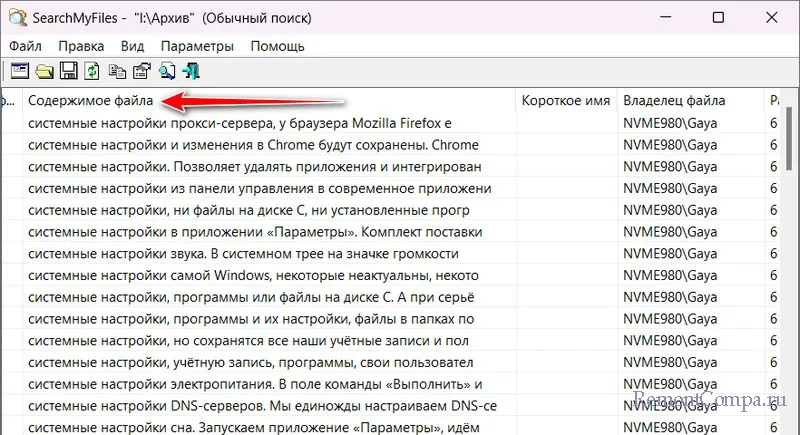Sort by Содержимое файла column header
Image resolution: width=800 pixels, height=435 pixels.
coord(91,101)
